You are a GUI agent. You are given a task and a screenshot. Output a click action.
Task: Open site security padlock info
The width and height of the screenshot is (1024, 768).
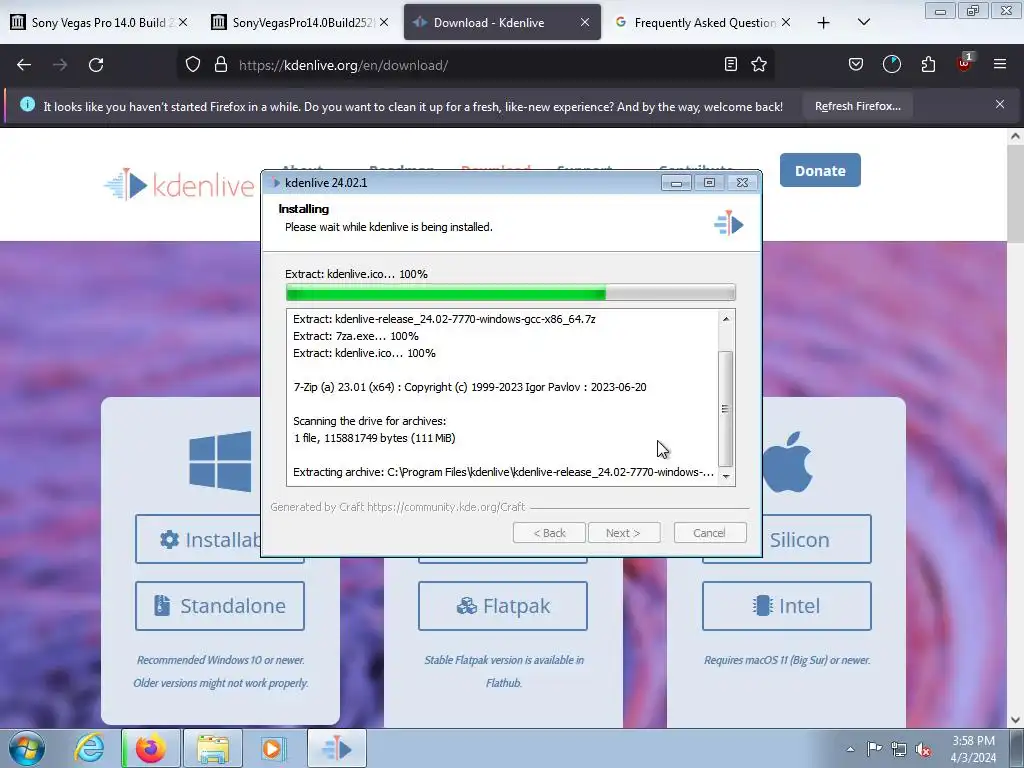tap(221, 65)
